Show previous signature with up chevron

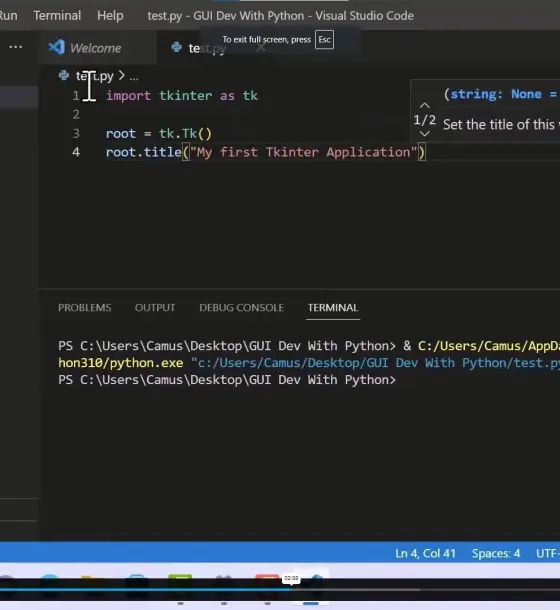[x=425, y=105]
